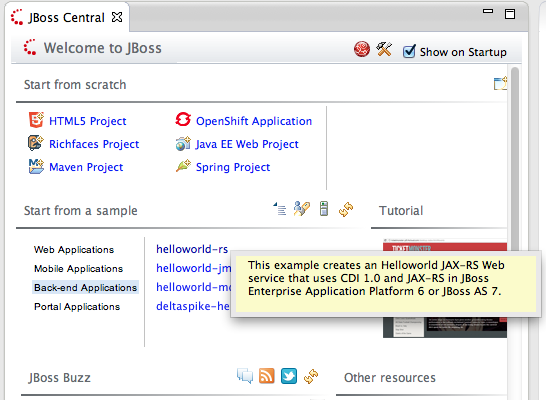Select the Mobile Applications category

(x=78, y=269)
